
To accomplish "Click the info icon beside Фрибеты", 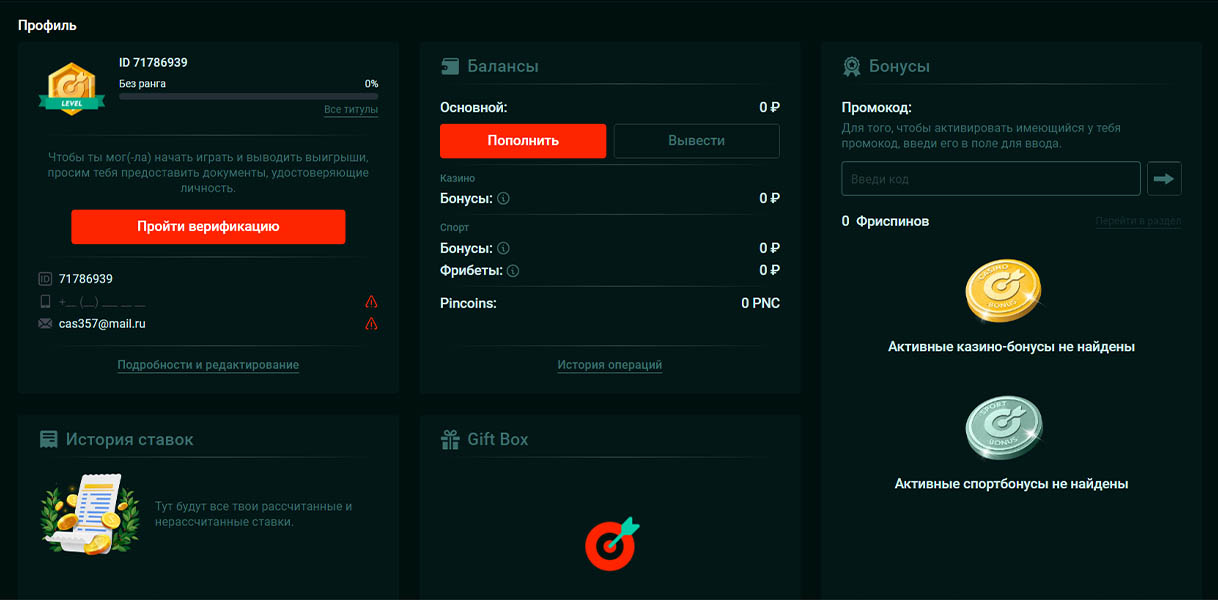I will [x=513, y=271].
